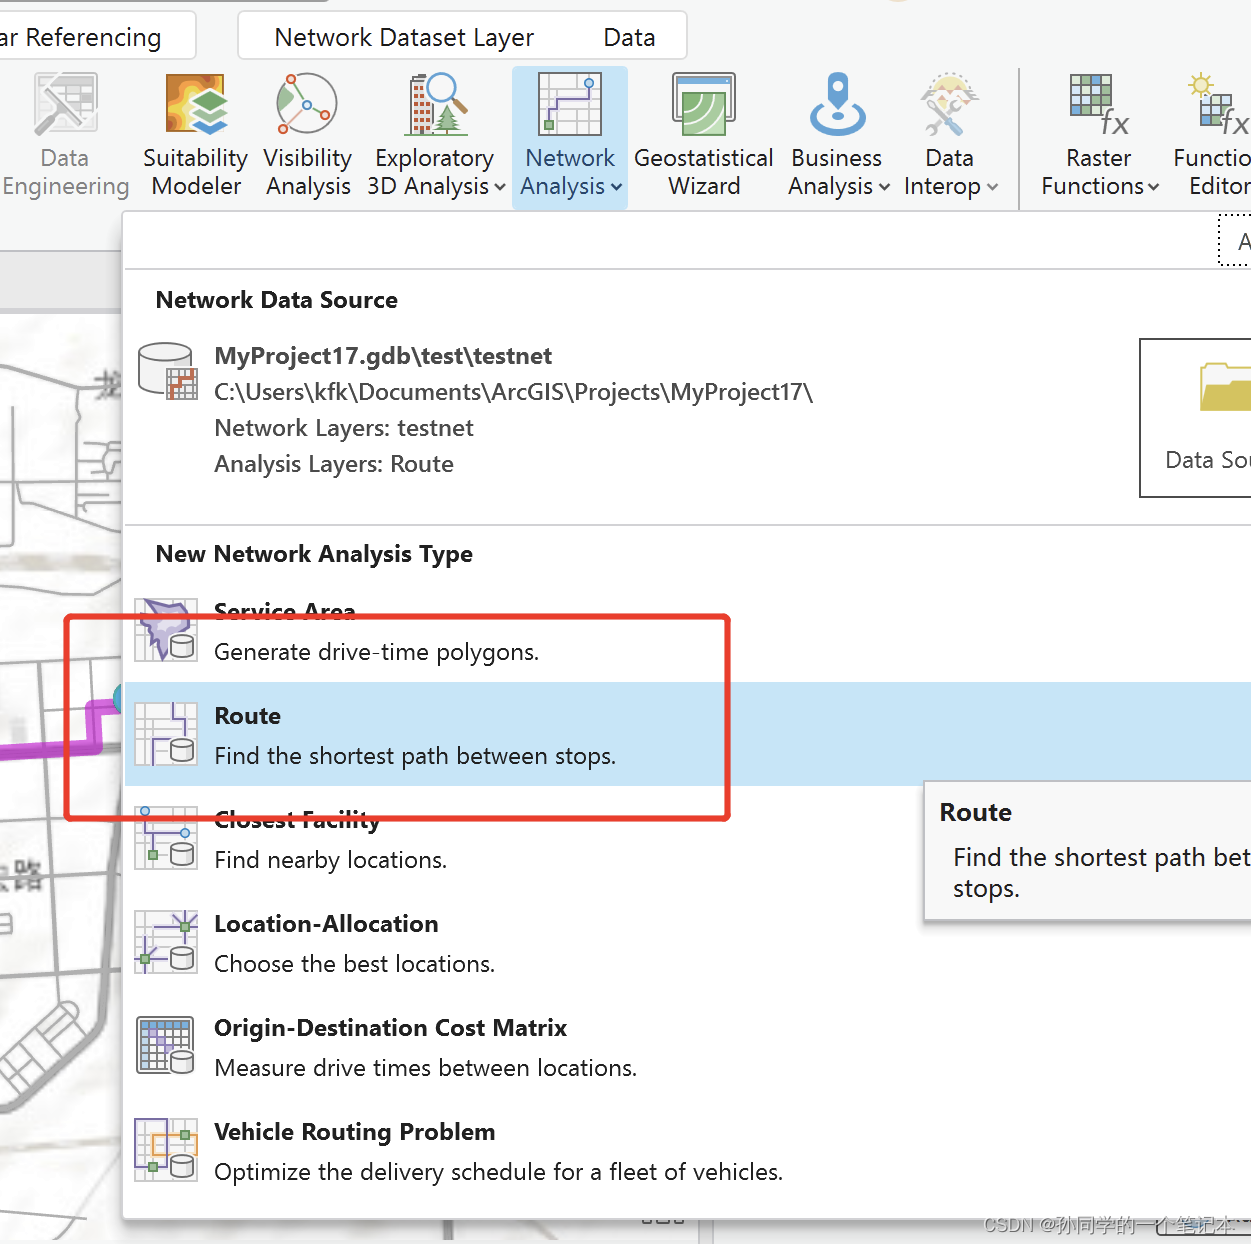The width and height of the screenshot is (1251, 1244).
Task: Click the Origin-Destination Cost Matrix icon
Action: [x=166, y=1046]
